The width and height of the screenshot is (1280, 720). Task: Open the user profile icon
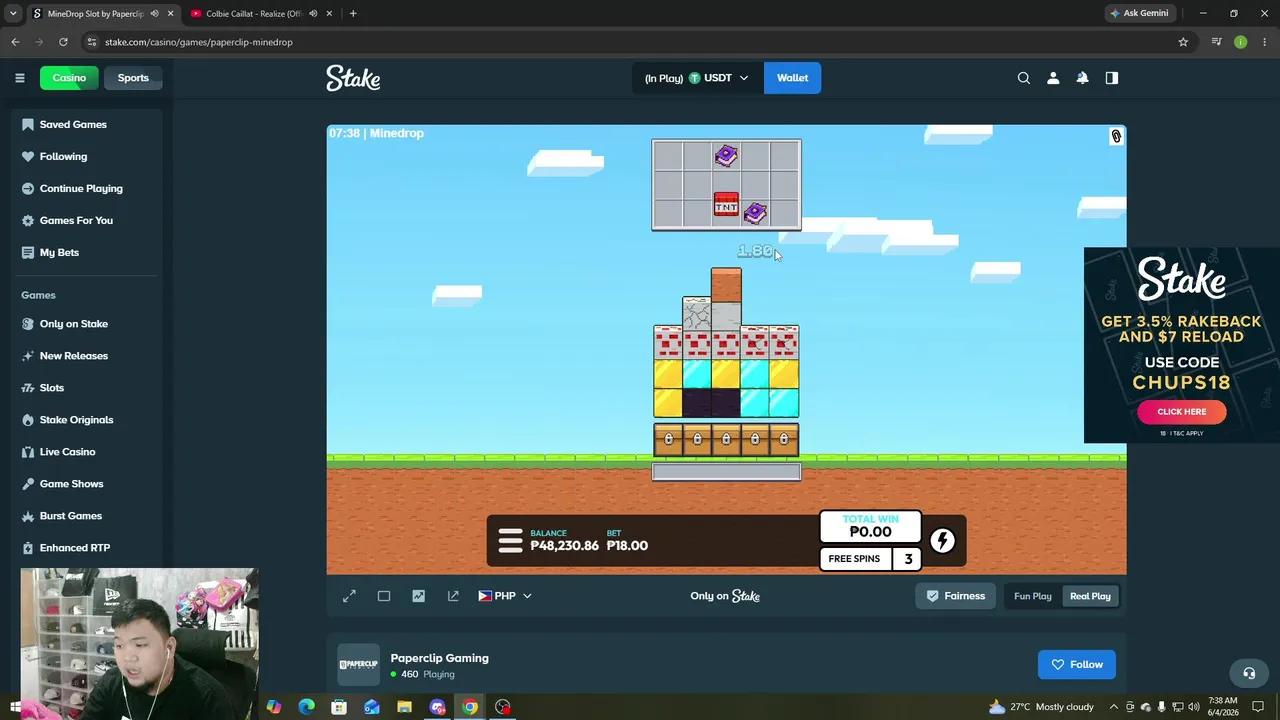pos(1053,78)
